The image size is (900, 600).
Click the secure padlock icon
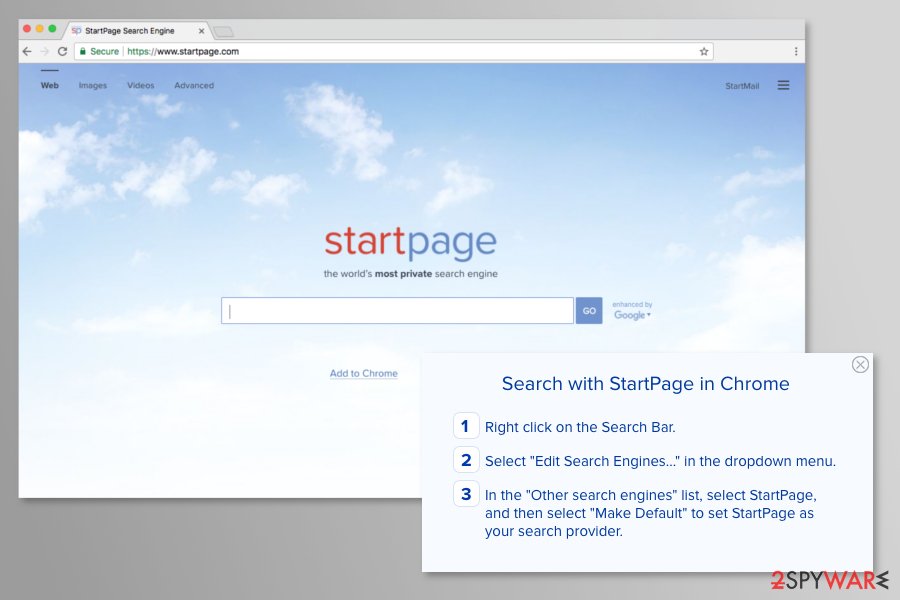coord(83,51)
